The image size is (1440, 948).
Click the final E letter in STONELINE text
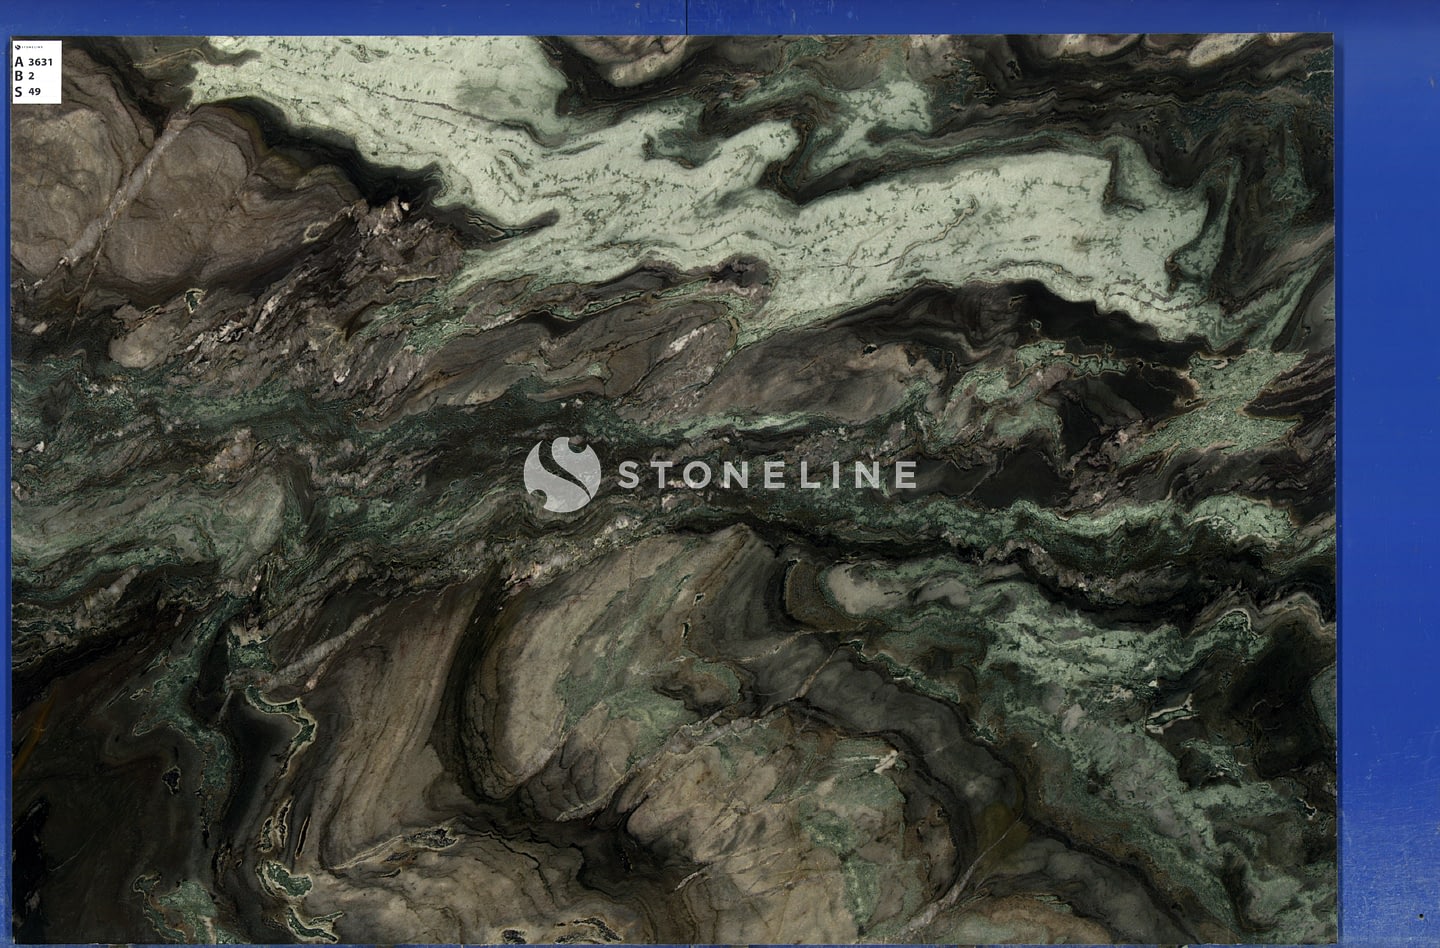tap(902, 474)
